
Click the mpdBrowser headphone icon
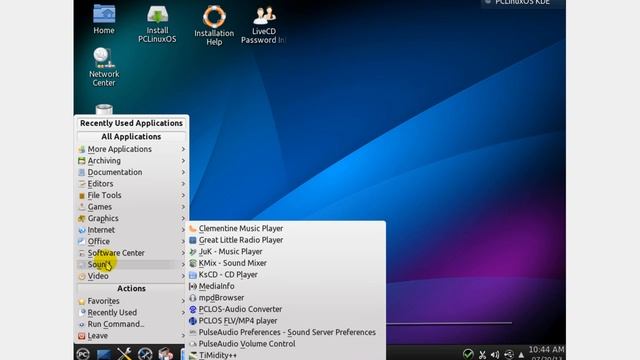tap(193, 298)
